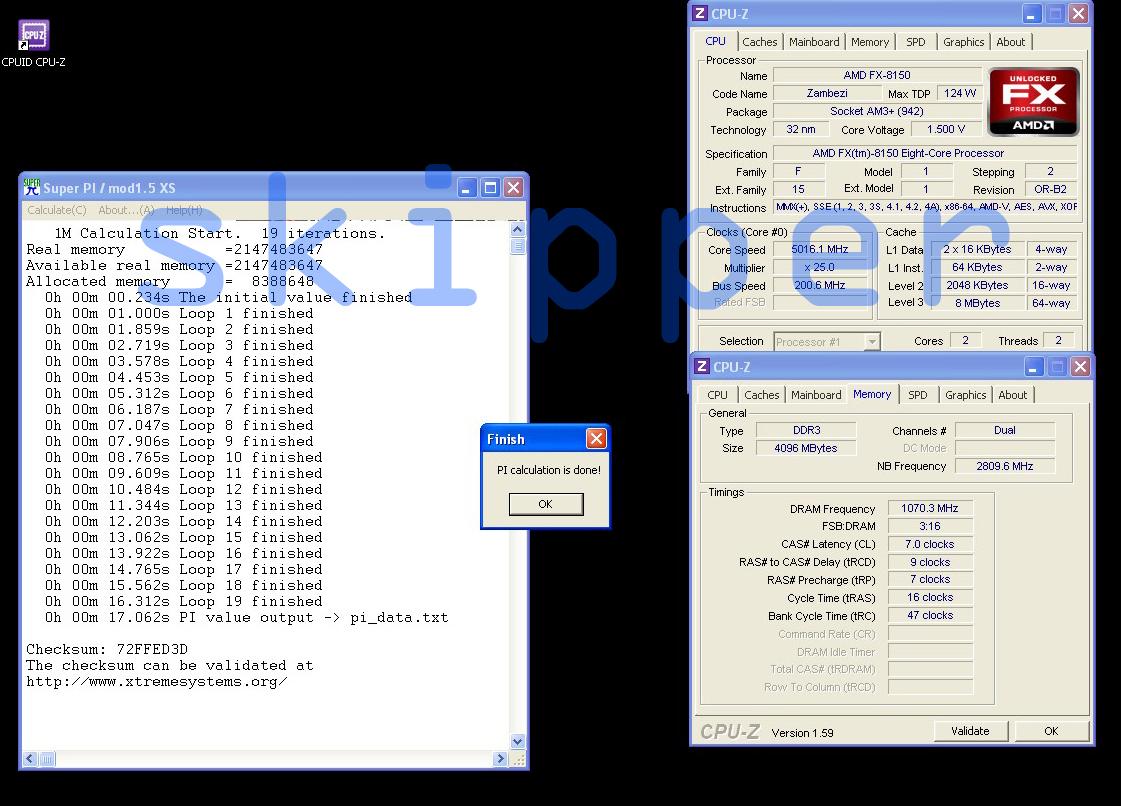
Task: Click memory Size value 4096 MBytes
Action: point(806,448)
